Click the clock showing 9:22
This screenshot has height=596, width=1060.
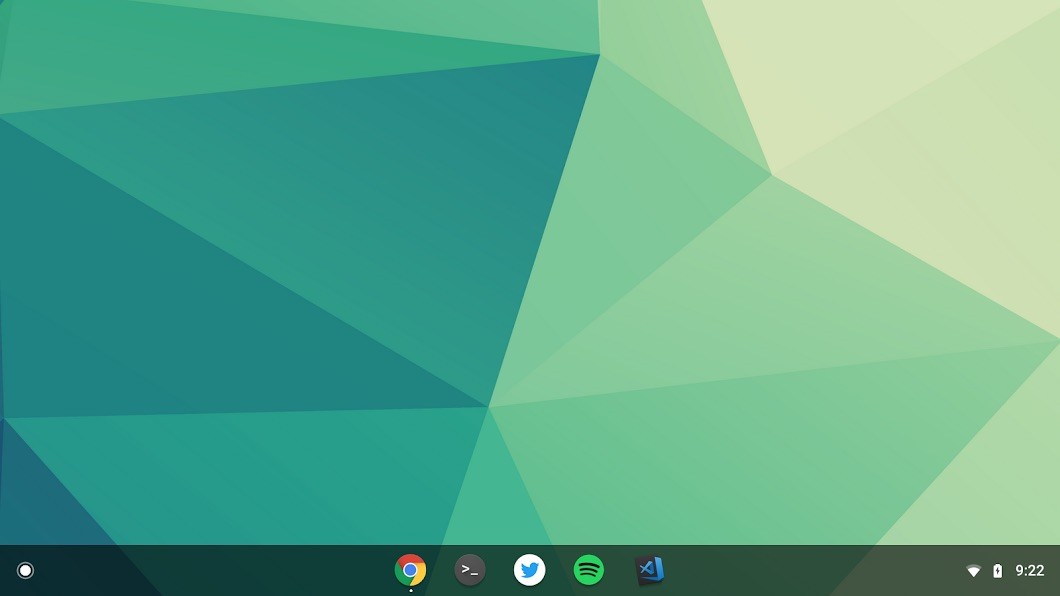(1031, 570)
